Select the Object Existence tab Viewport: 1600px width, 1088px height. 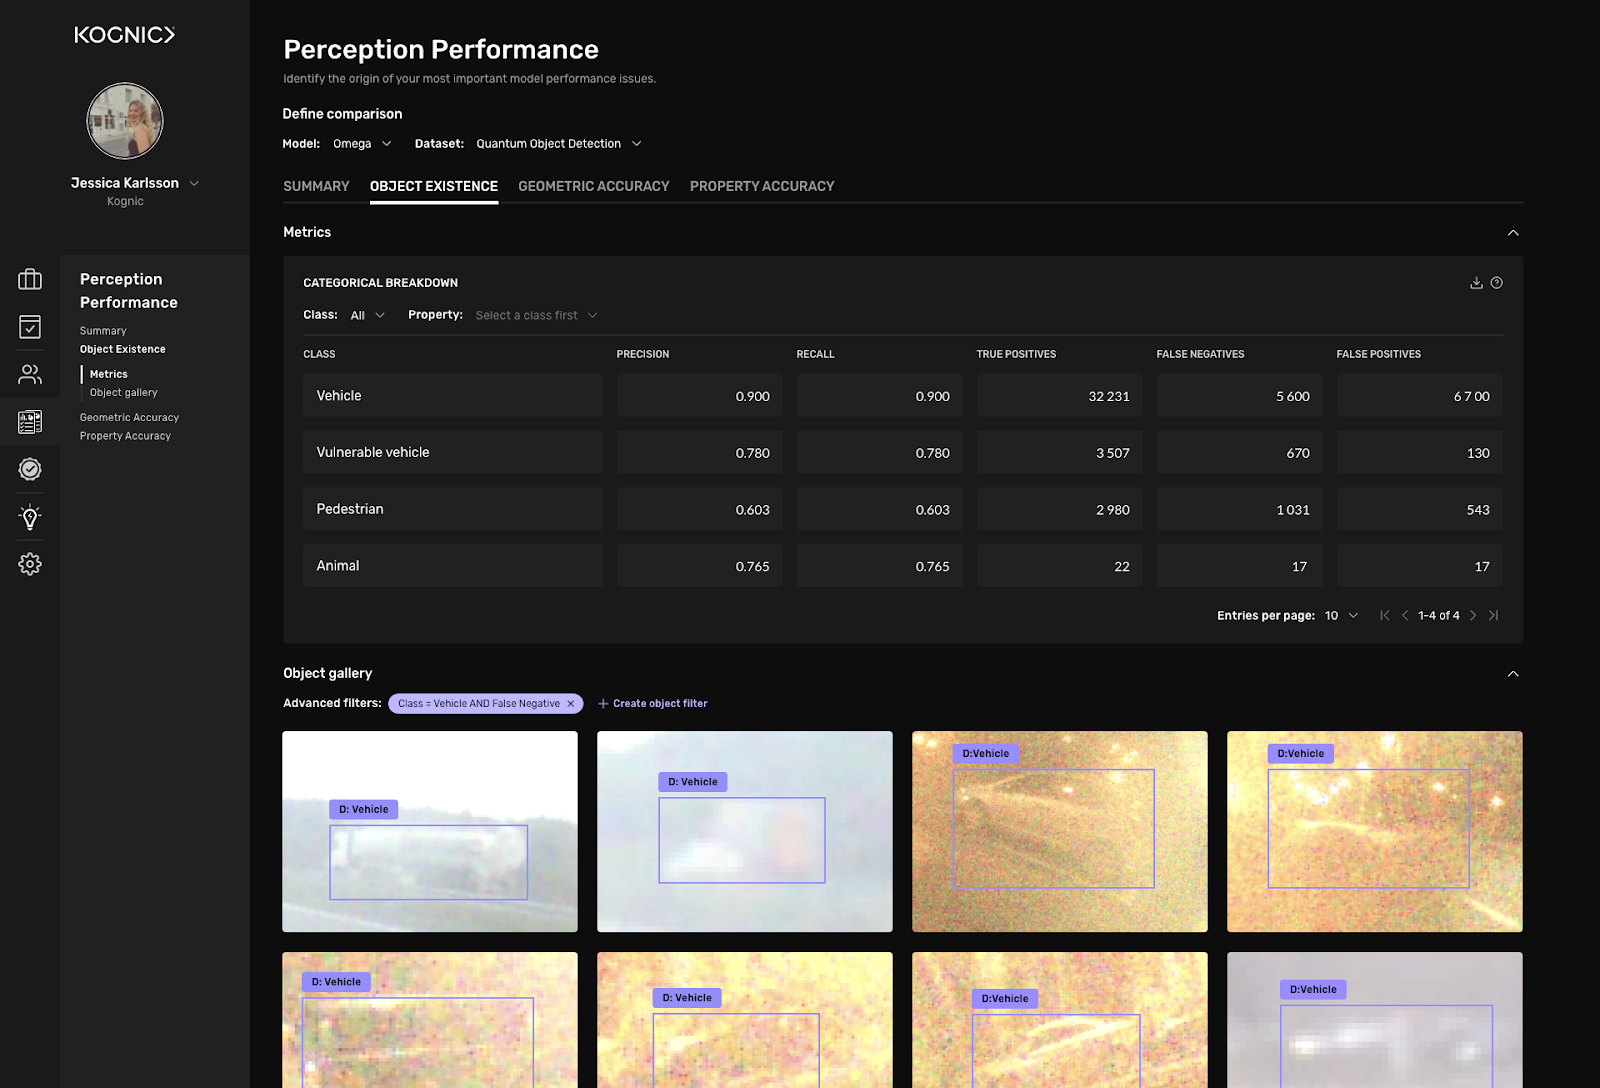click(x=434, y=186)
